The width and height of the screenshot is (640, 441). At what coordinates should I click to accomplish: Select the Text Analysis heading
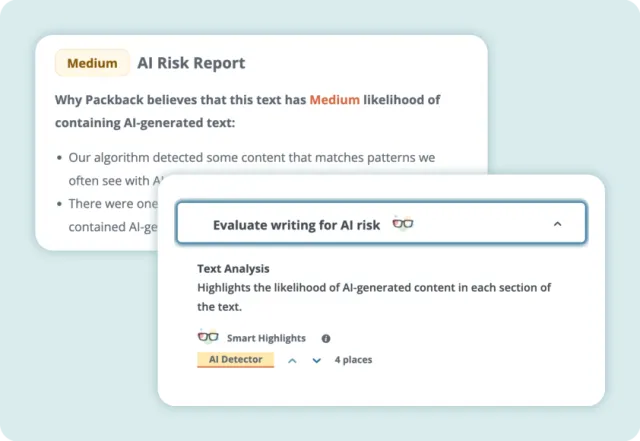233,268
